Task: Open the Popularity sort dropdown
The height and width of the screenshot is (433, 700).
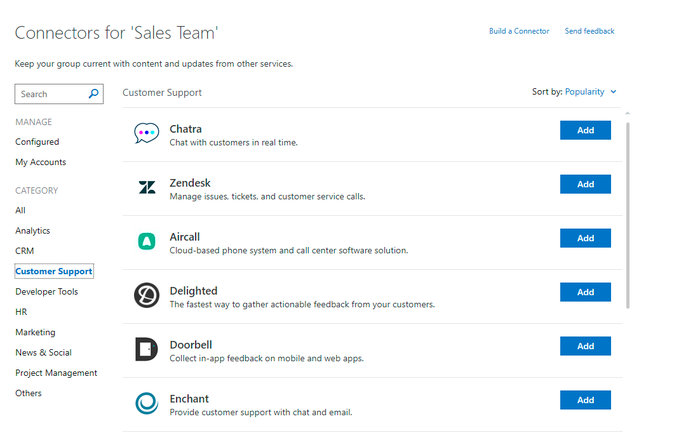Action: (584, 92)
